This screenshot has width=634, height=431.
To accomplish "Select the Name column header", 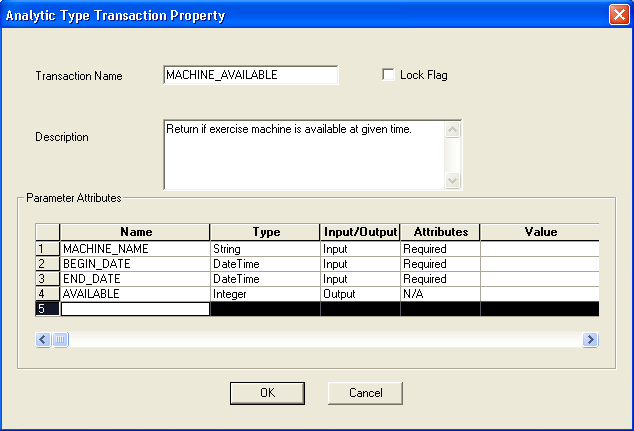I will click(135, 232).
